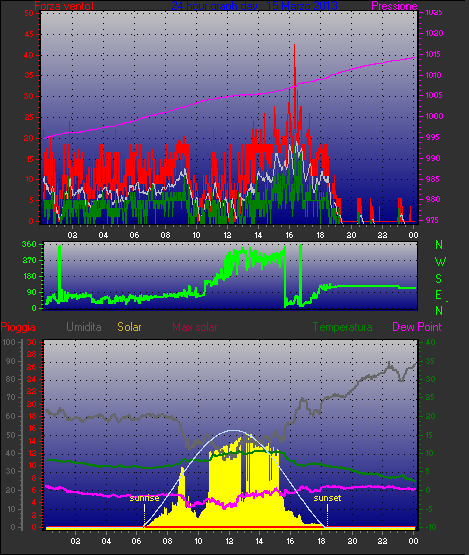This screenshot has width=469, height=555.
Task: Click the N label atop wind direction scale
Action: tap(439, 245)
